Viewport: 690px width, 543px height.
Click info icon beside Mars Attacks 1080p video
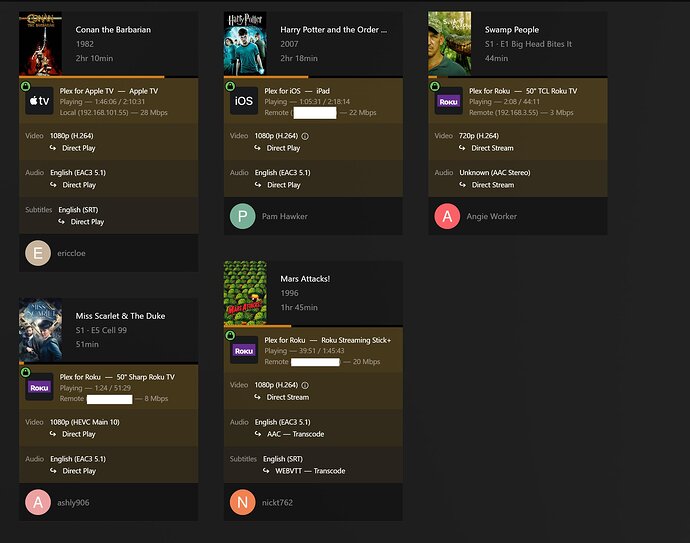[x=305, y=385]
